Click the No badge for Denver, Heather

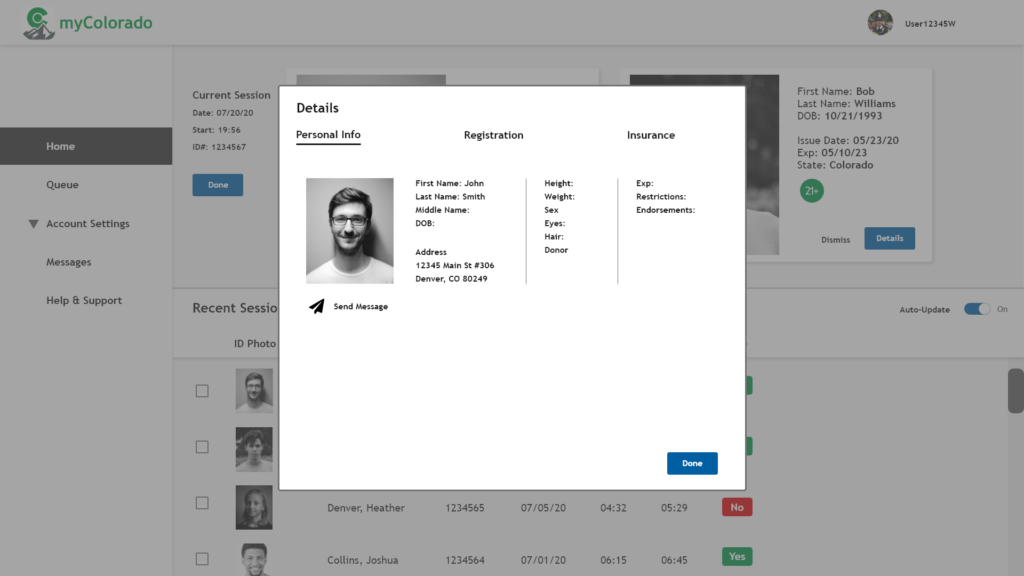pos(737,507)
